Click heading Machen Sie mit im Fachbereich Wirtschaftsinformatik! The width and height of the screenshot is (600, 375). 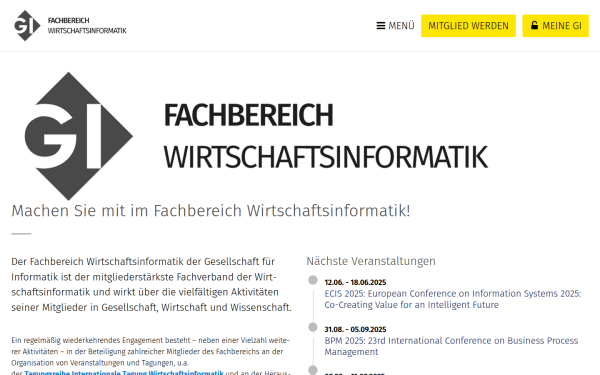point(210,211)
